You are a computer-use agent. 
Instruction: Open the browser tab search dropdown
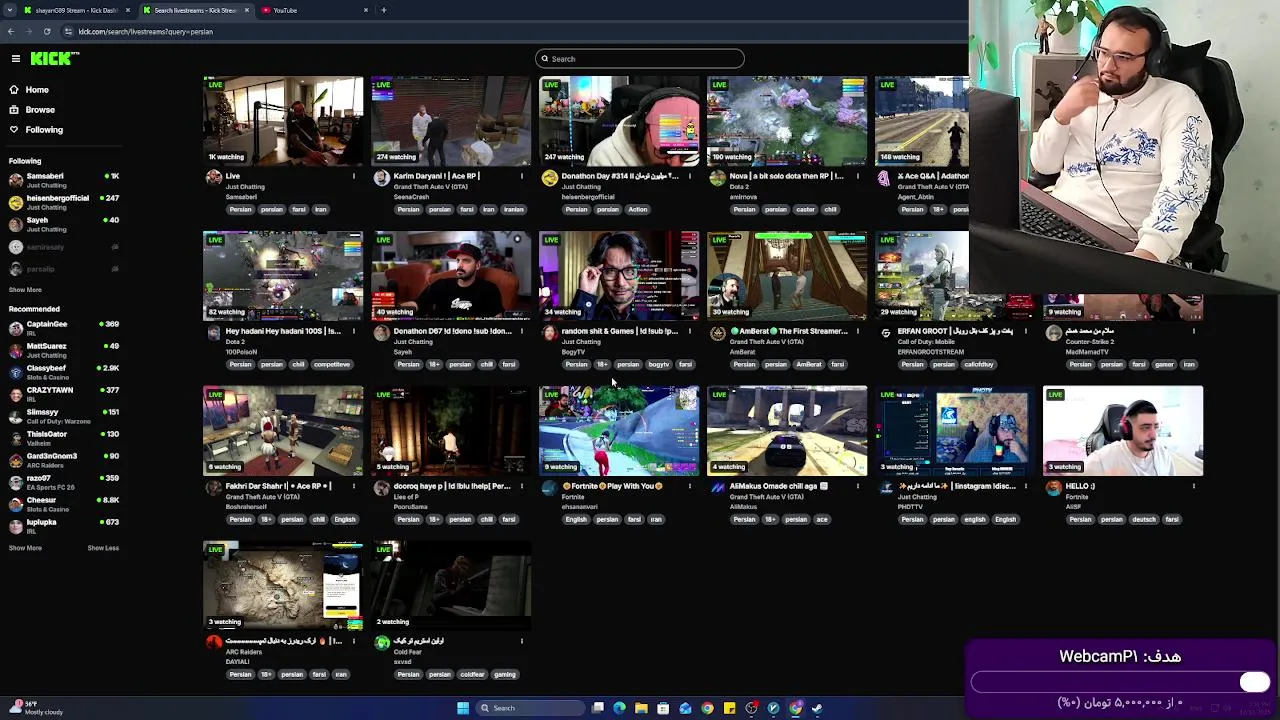[x=10, y=10]
